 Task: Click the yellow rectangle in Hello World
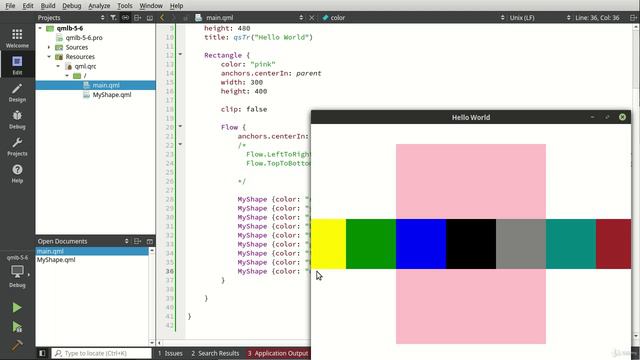[328, 244]
